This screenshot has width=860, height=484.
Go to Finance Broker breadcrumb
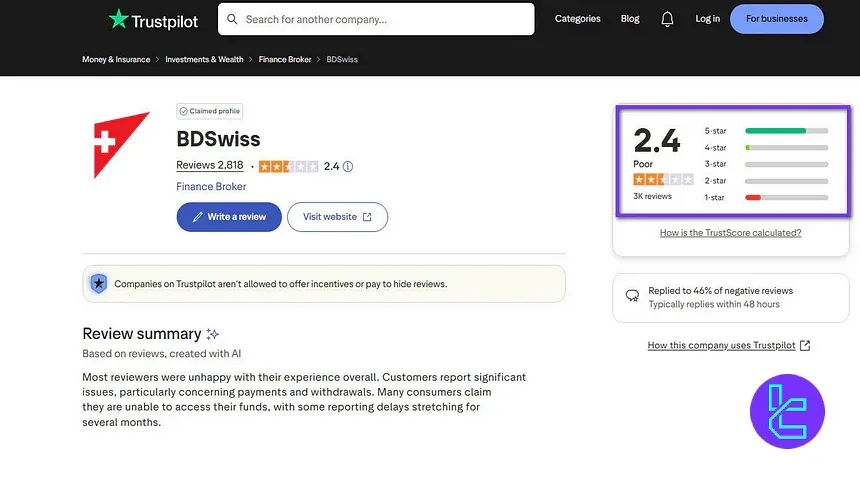[285, 59]
